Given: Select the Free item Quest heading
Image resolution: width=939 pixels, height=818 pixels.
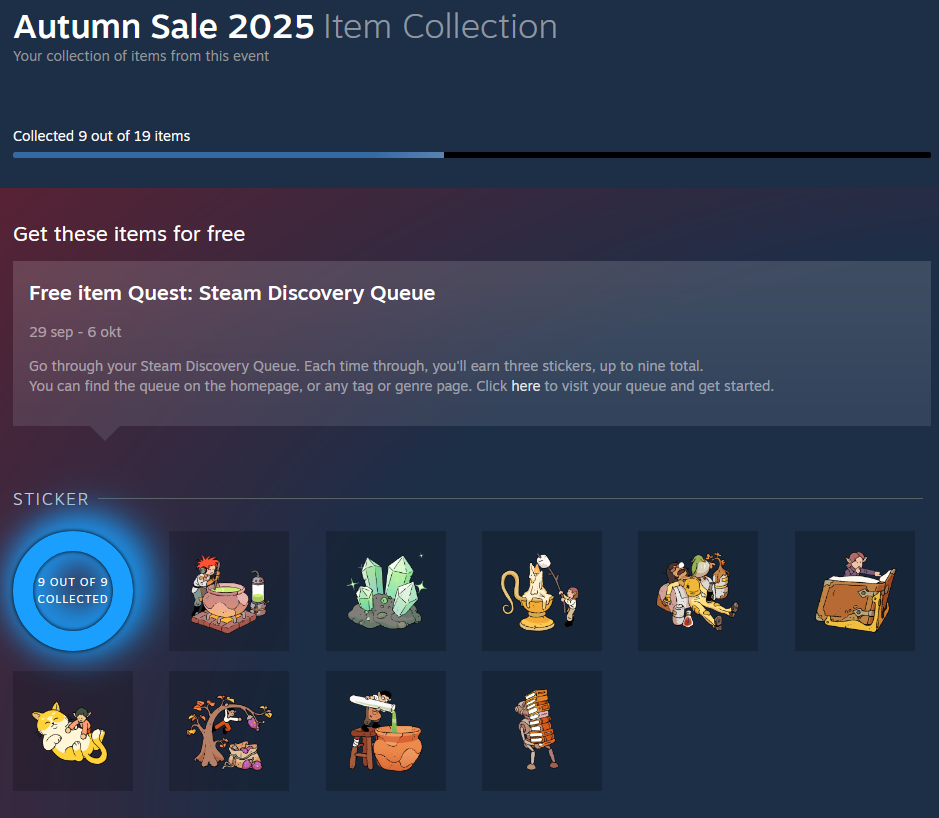Looking at the screenshot, I should pyautogui.click(x=232, y=293).
